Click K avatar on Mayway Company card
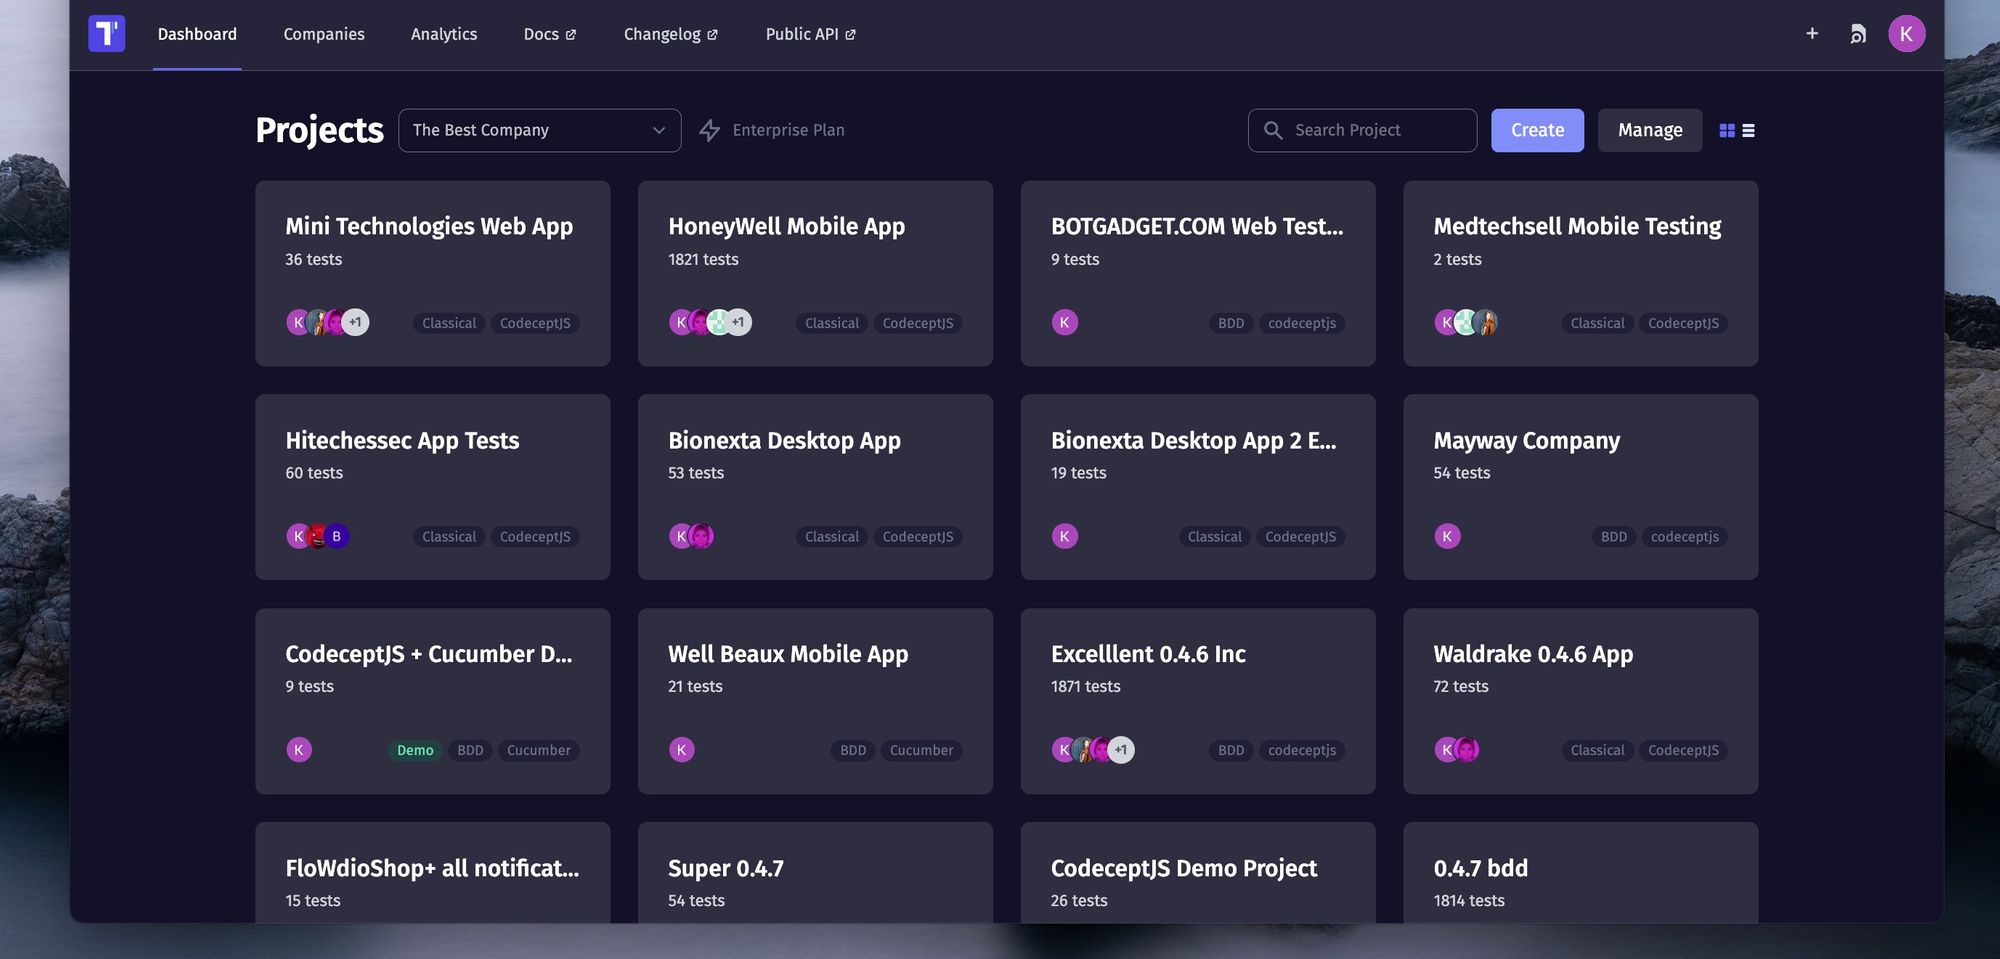Image resolution: width=2000 pixels, height=959 pixels. (1447, 536)
